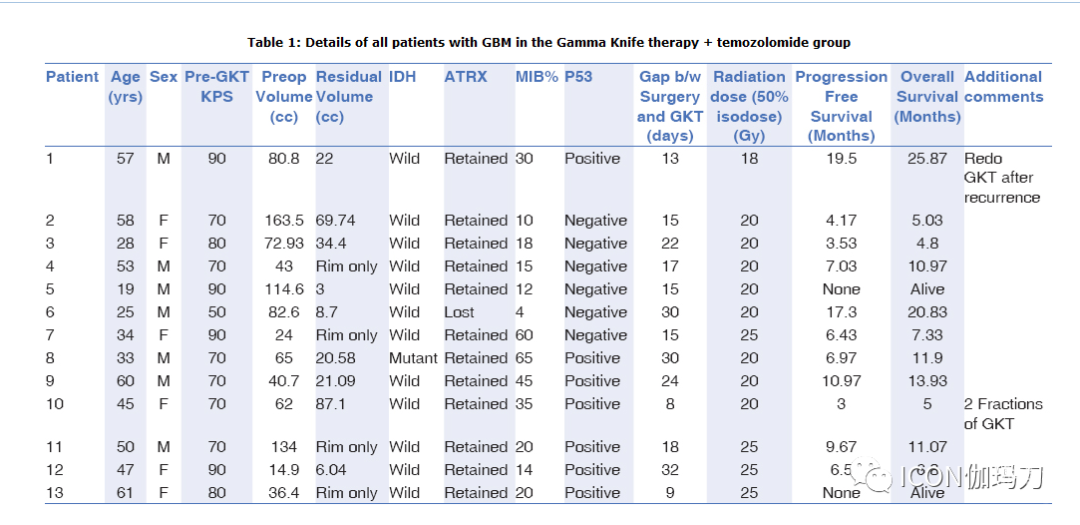Click the '2 Fractions of GKT' comment
The height and width of the screenshot is (525, 1080).
1003,414
